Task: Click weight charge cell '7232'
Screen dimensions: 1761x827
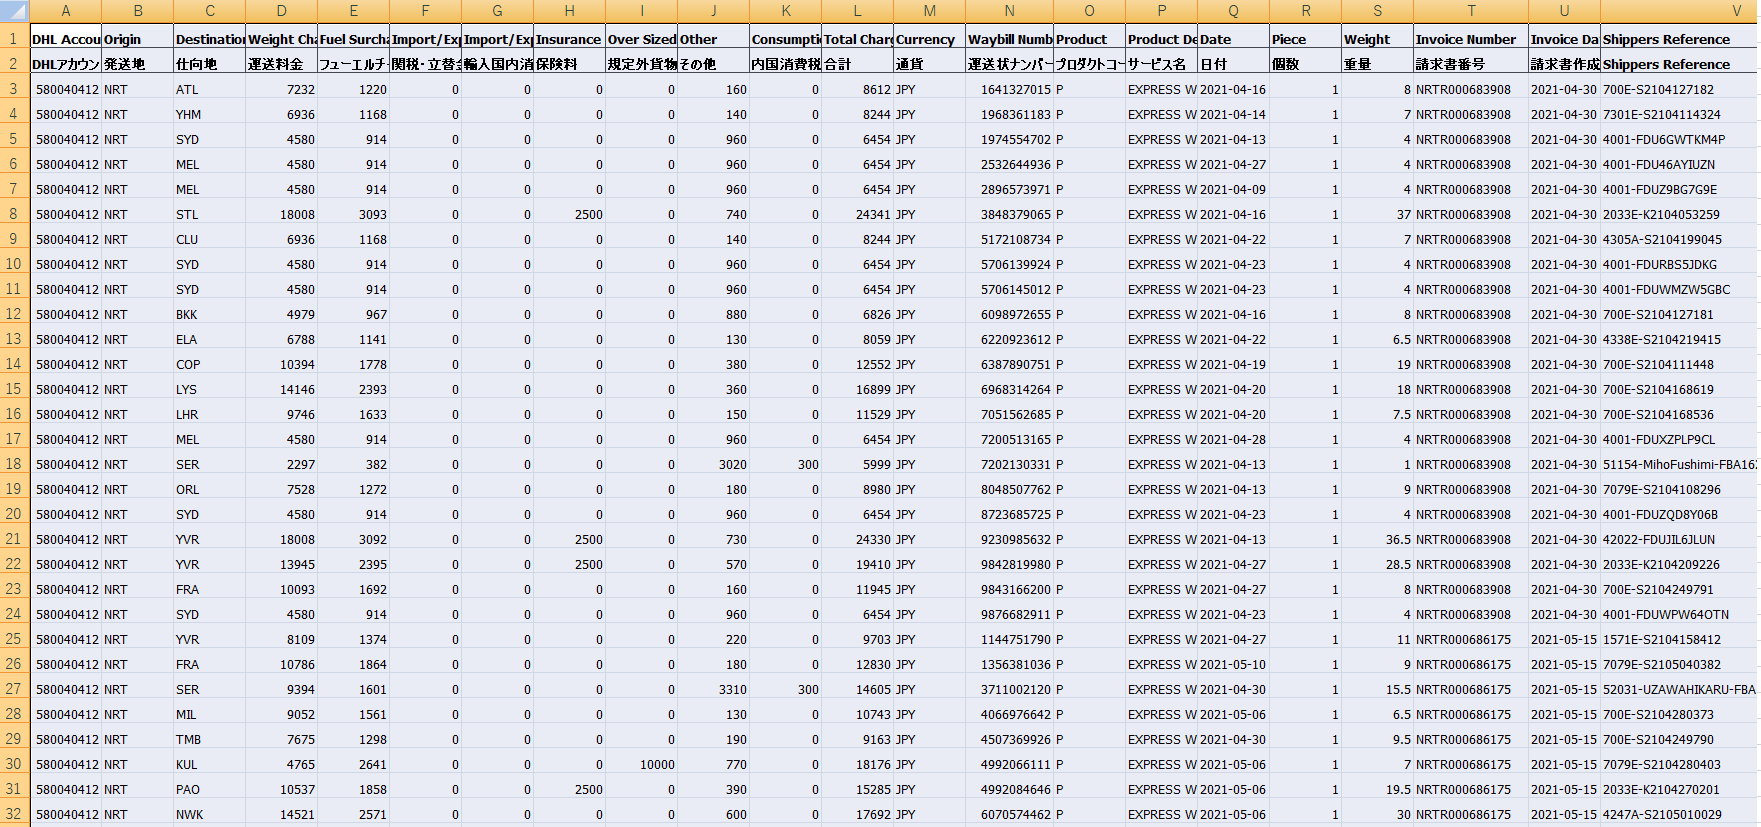Action: tap(282, 89)
